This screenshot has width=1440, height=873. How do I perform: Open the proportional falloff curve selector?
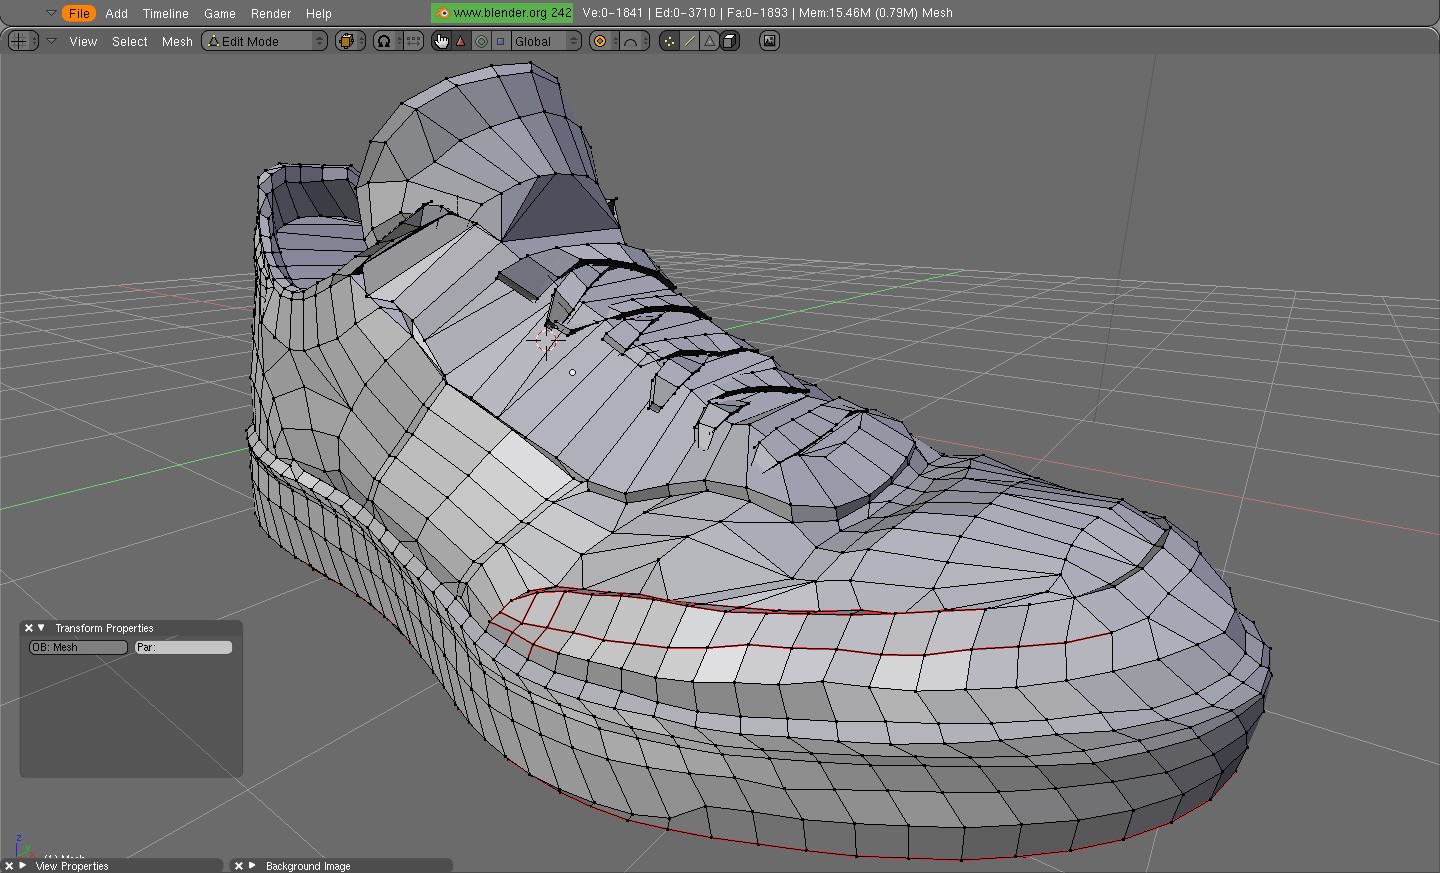[x=634, y=41]
